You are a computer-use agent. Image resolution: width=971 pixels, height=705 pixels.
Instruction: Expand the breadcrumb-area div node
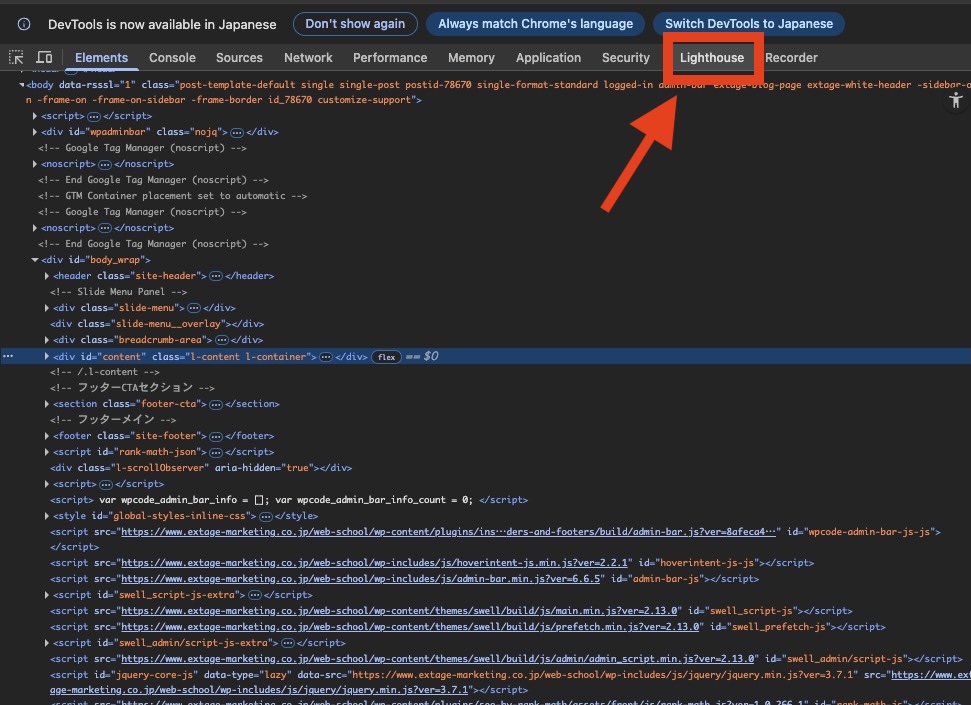point(47,340)
